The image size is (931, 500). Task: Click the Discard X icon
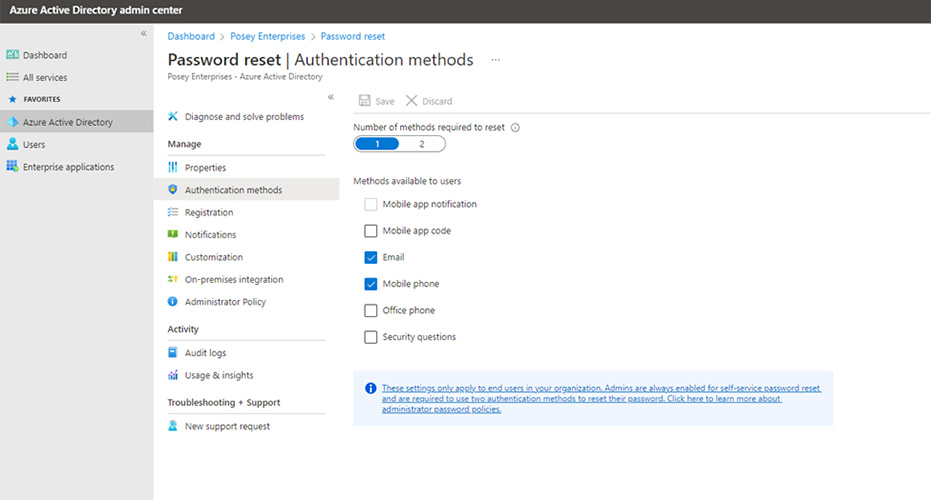pos(411,100)
